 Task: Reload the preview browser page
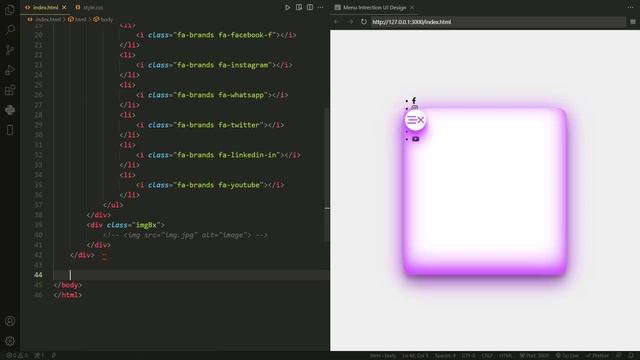(364, 22)
